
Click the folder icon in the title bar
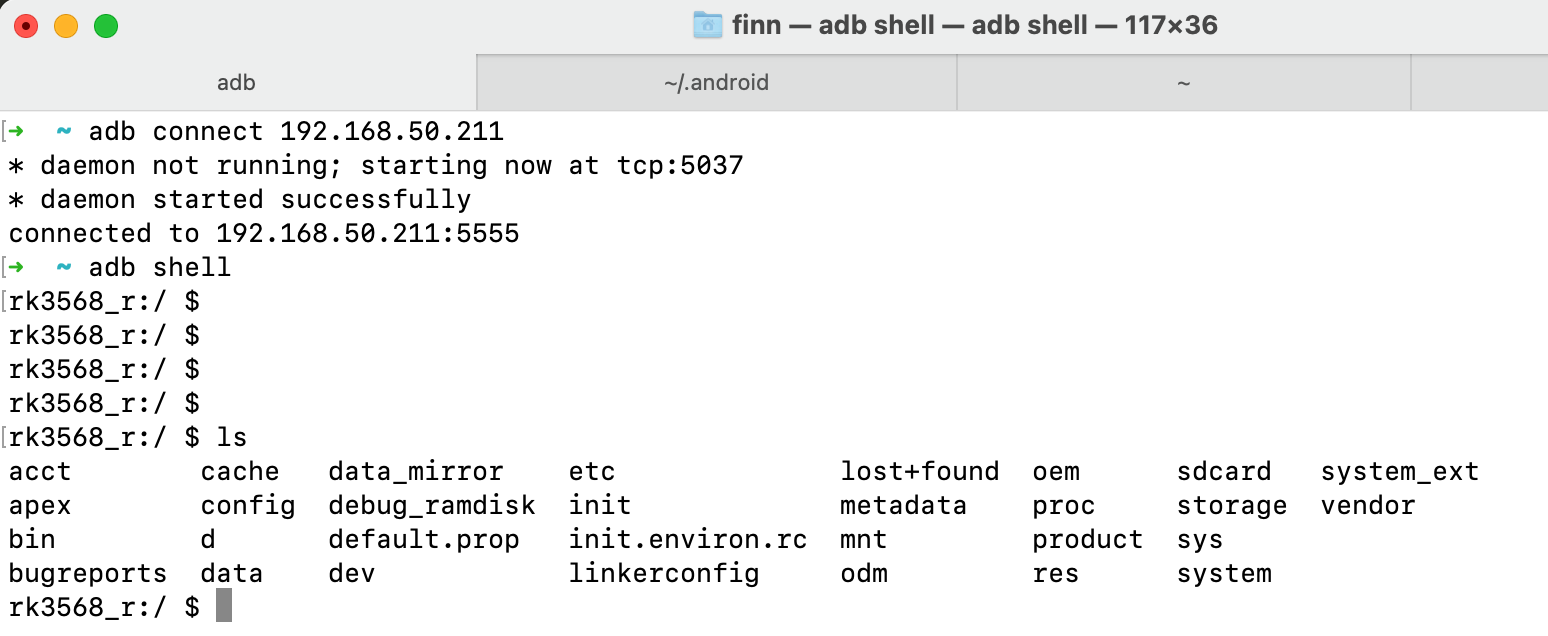[707, 25]
